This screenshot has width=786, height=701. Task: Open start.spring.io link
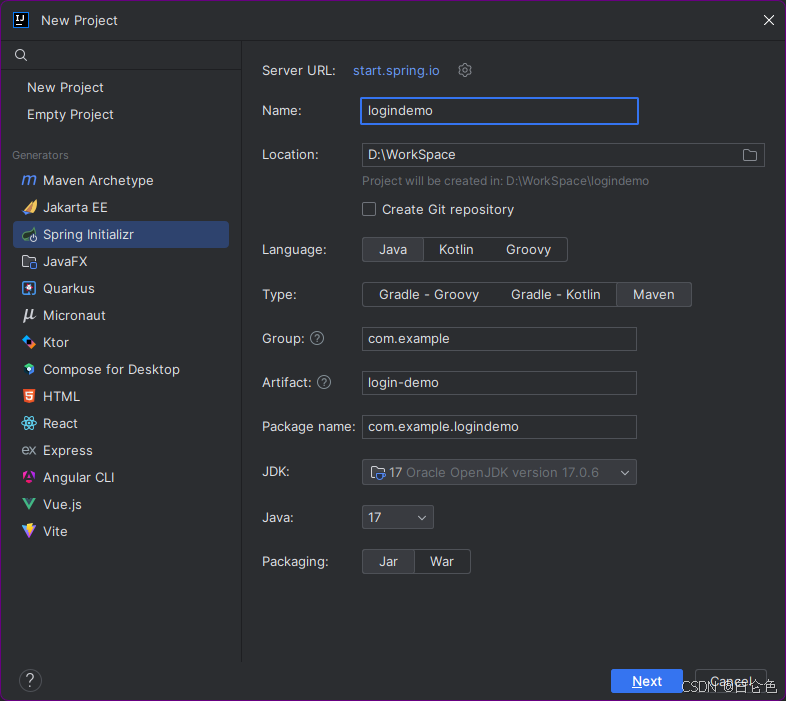[396, 71]
